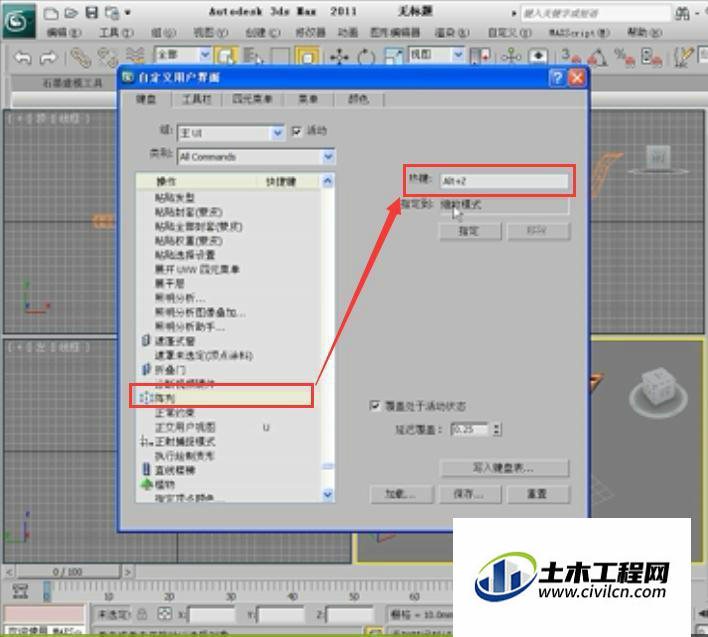
Task: Open the MAXScript(M) menu
Action: [x=579, y=33]
